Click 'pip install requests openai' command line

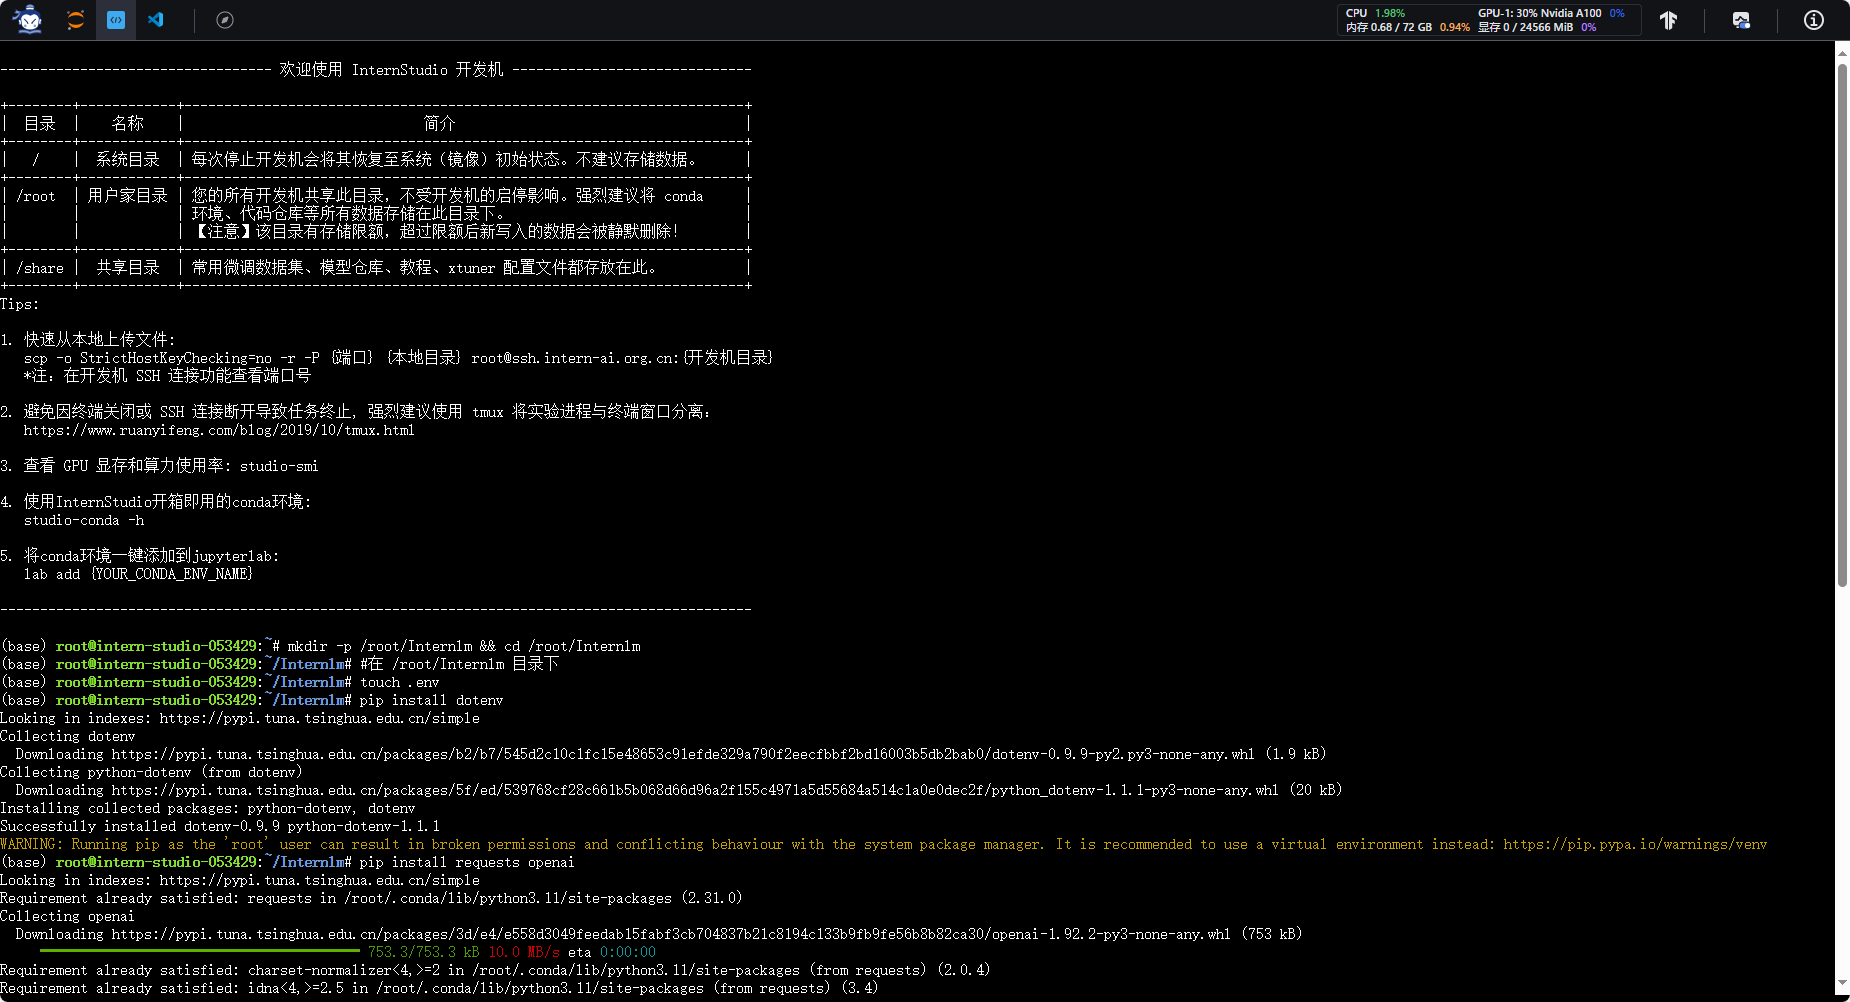tap(467, 862)
